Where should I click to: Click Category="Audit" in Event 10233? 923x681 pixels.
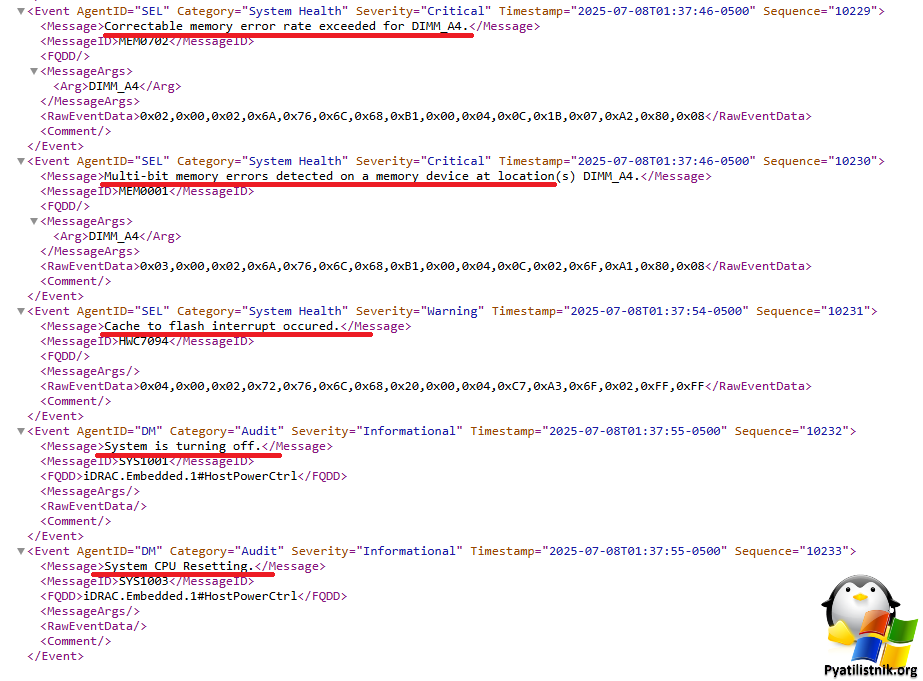(227, 552)
